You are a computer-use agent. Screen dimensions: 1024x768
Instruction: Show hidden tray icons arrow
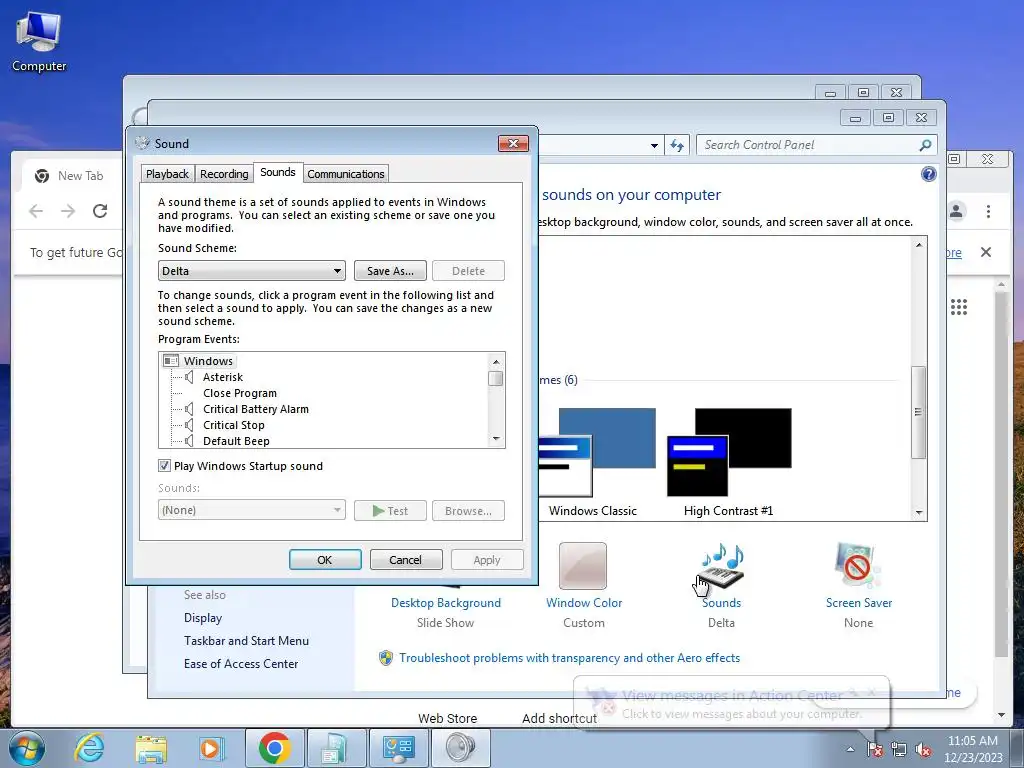(x=850, y=749)
